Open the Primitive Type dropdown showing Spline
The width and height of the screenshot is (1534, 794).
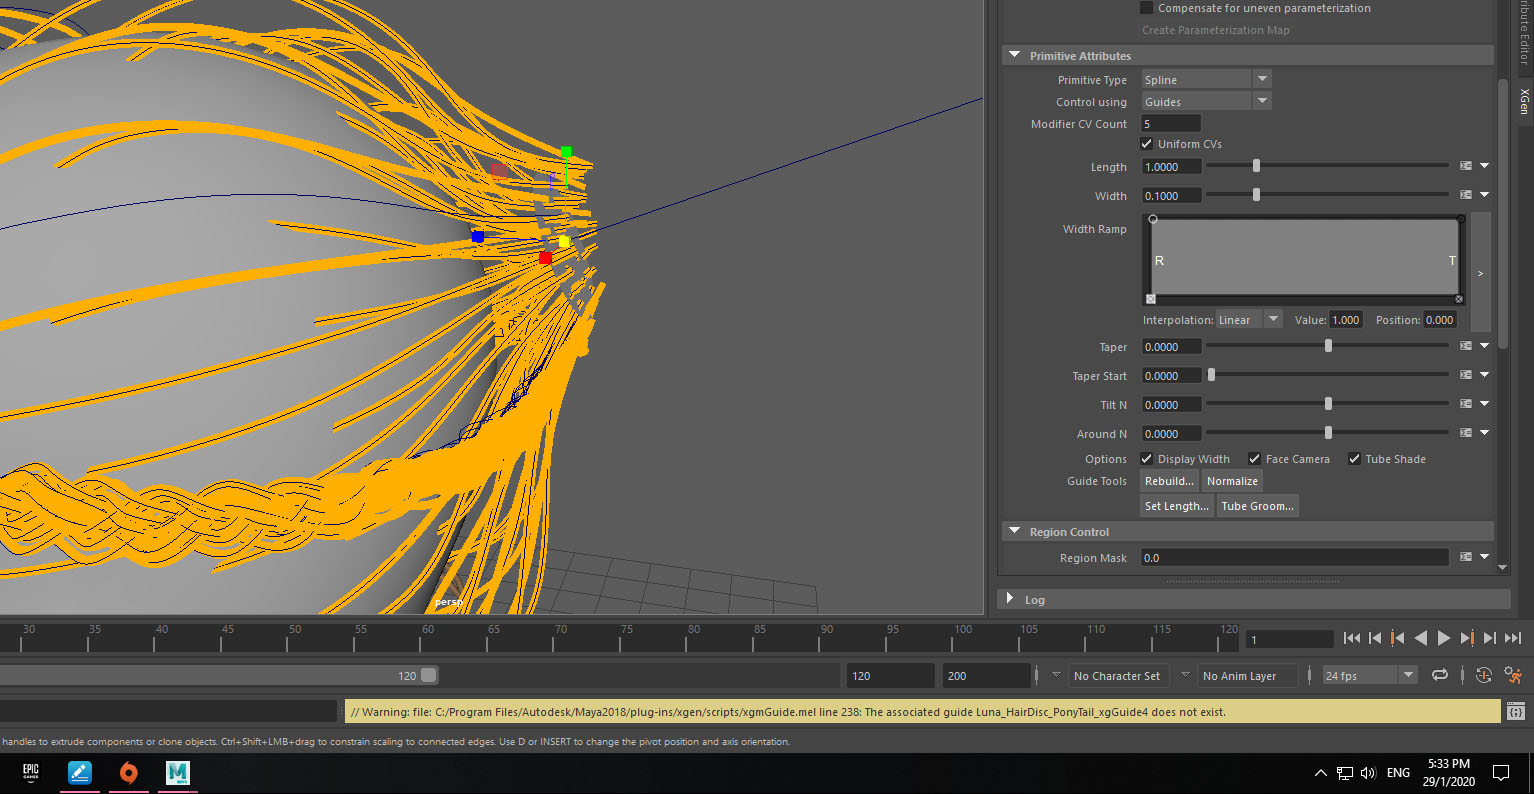1262,78
